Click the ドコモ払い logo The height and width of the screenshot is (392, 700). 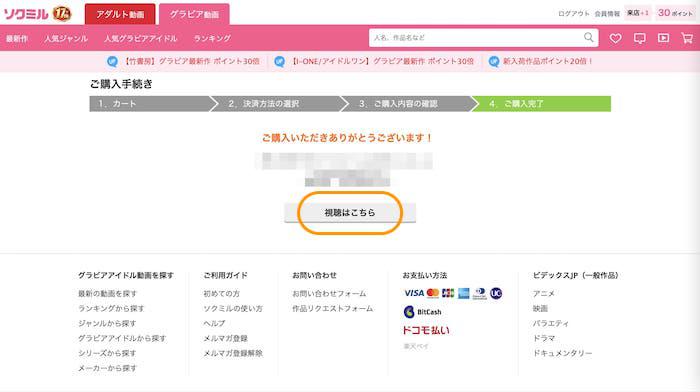[426, 330]
